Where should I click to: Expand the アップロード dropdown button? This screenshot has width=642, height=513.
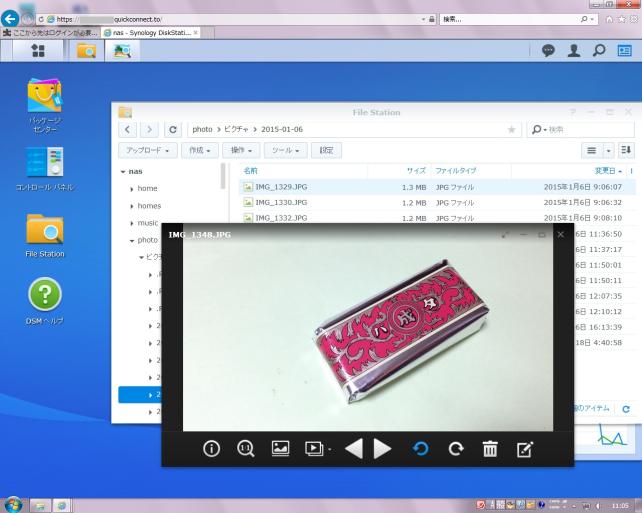click(x=147, y=150)
